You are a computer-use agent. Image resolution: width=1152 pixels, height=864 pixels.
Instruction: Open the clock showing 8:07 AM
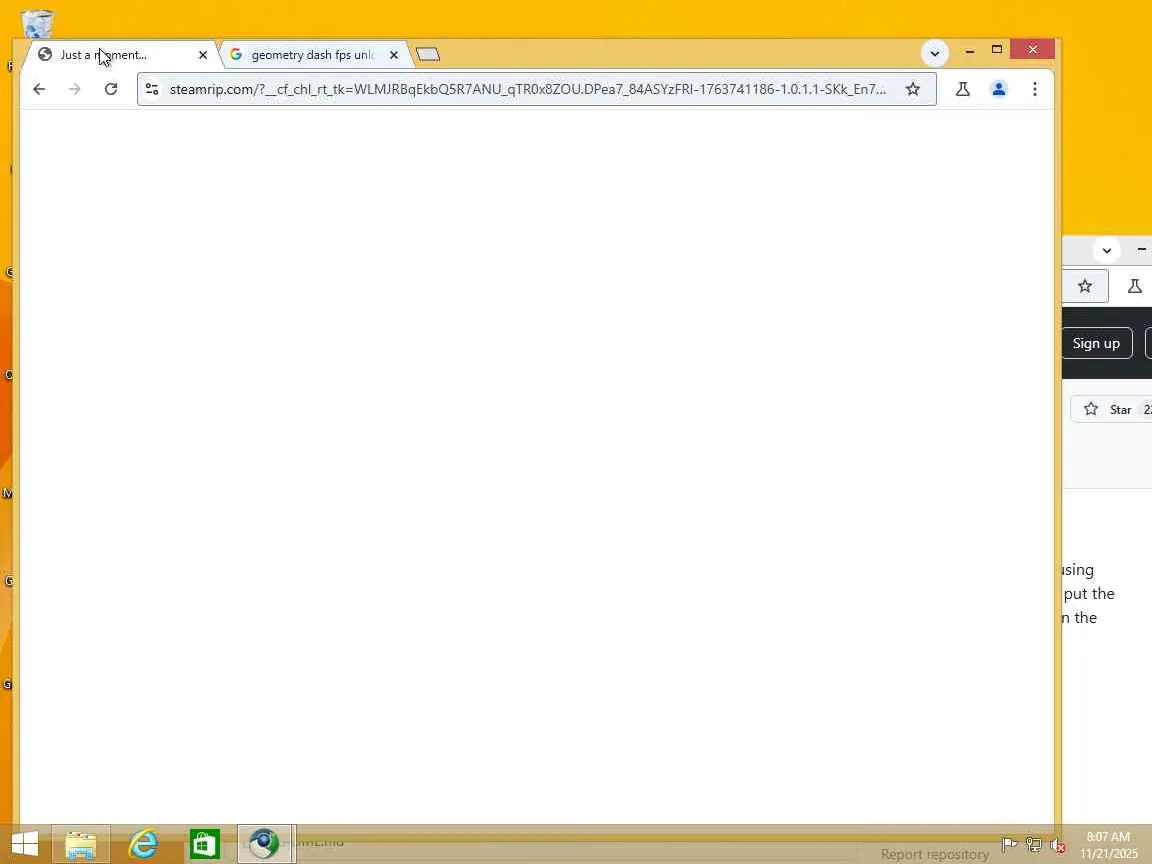1109,845
